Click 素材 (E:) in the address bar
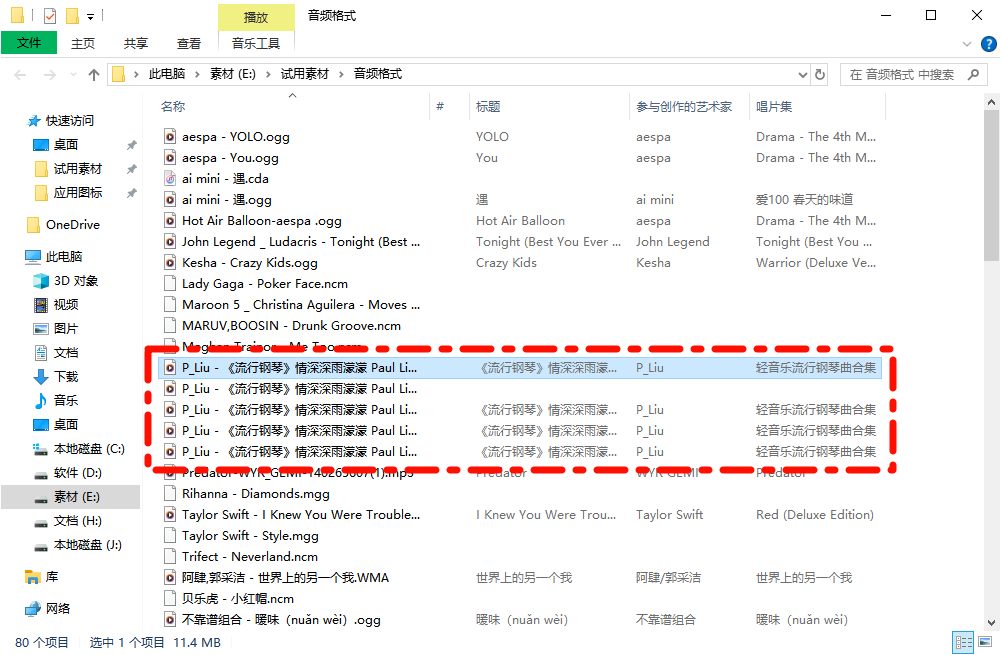The image size is (1001, 655). (x=232, y=74)
